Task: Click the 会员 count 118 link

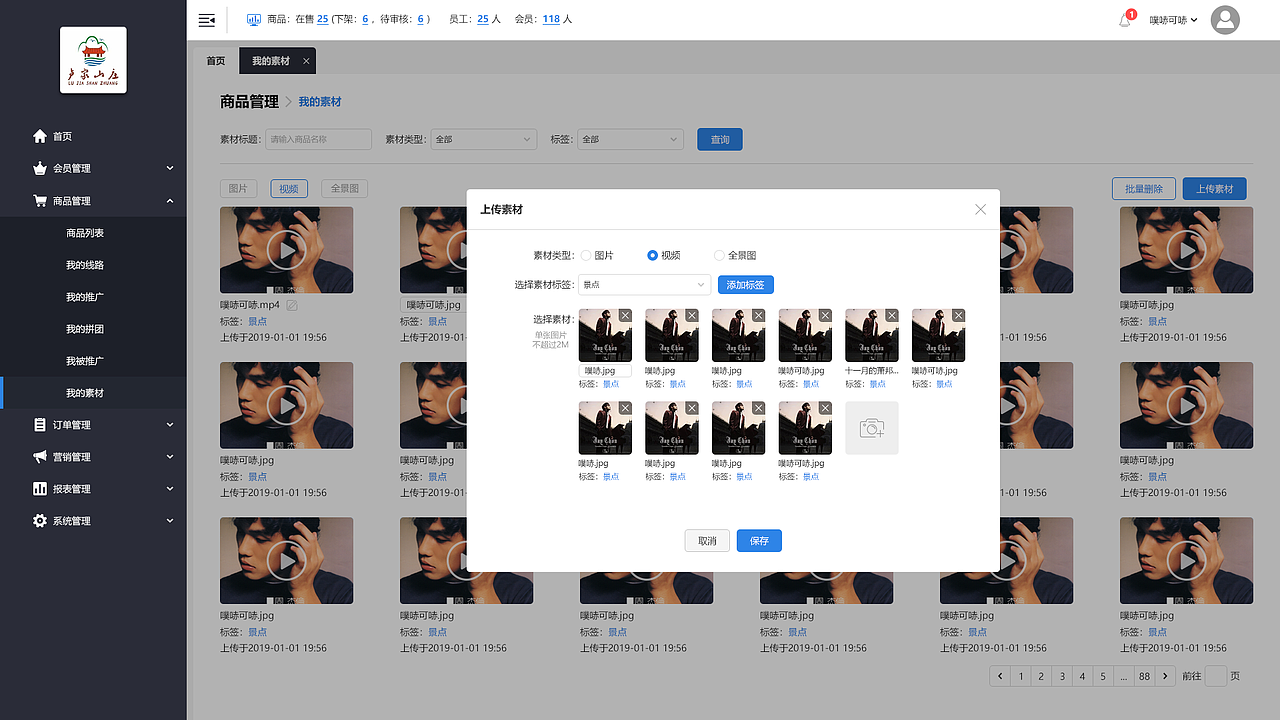Action: click(x=551, y=20)
